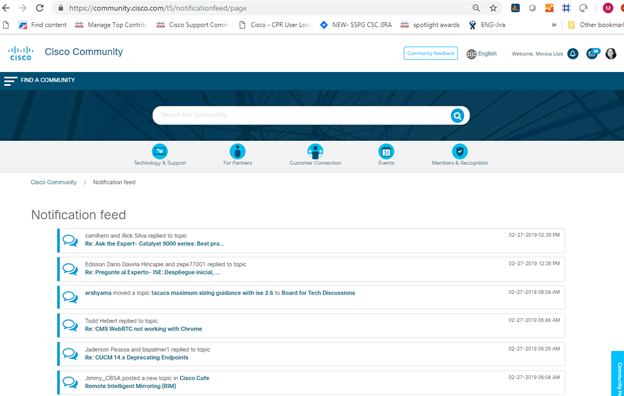Click the 02-27-2019 02:39 PM timestamp
The image size is (624, 396).
pyautogui.click(x=534, y=235)
